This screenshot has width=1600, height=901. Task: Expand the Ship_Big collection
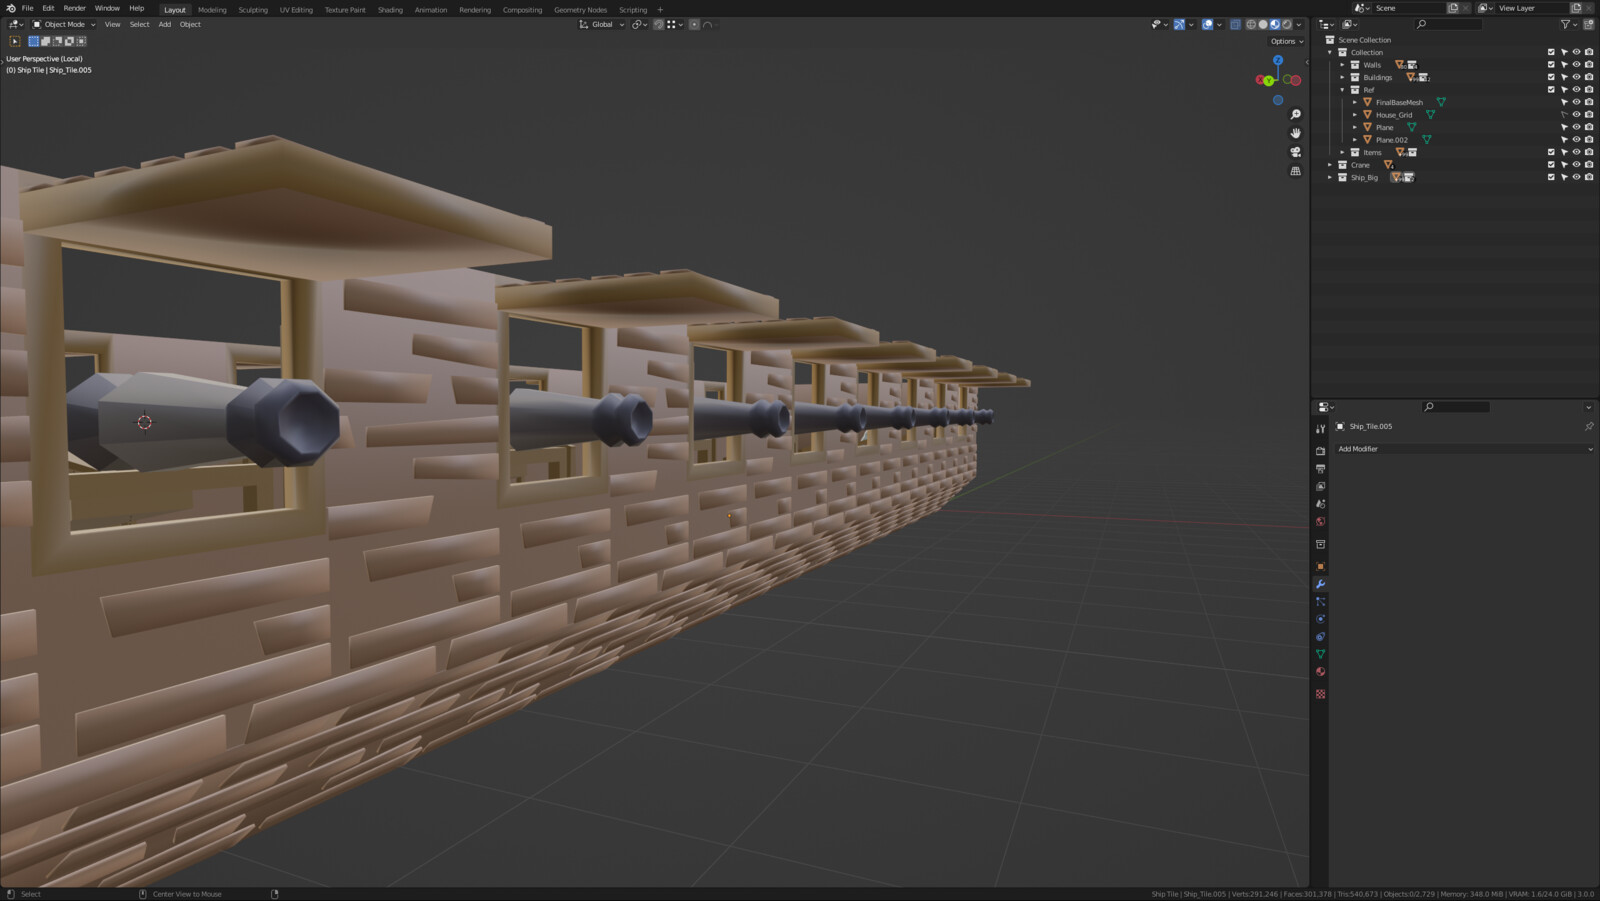1330,177
